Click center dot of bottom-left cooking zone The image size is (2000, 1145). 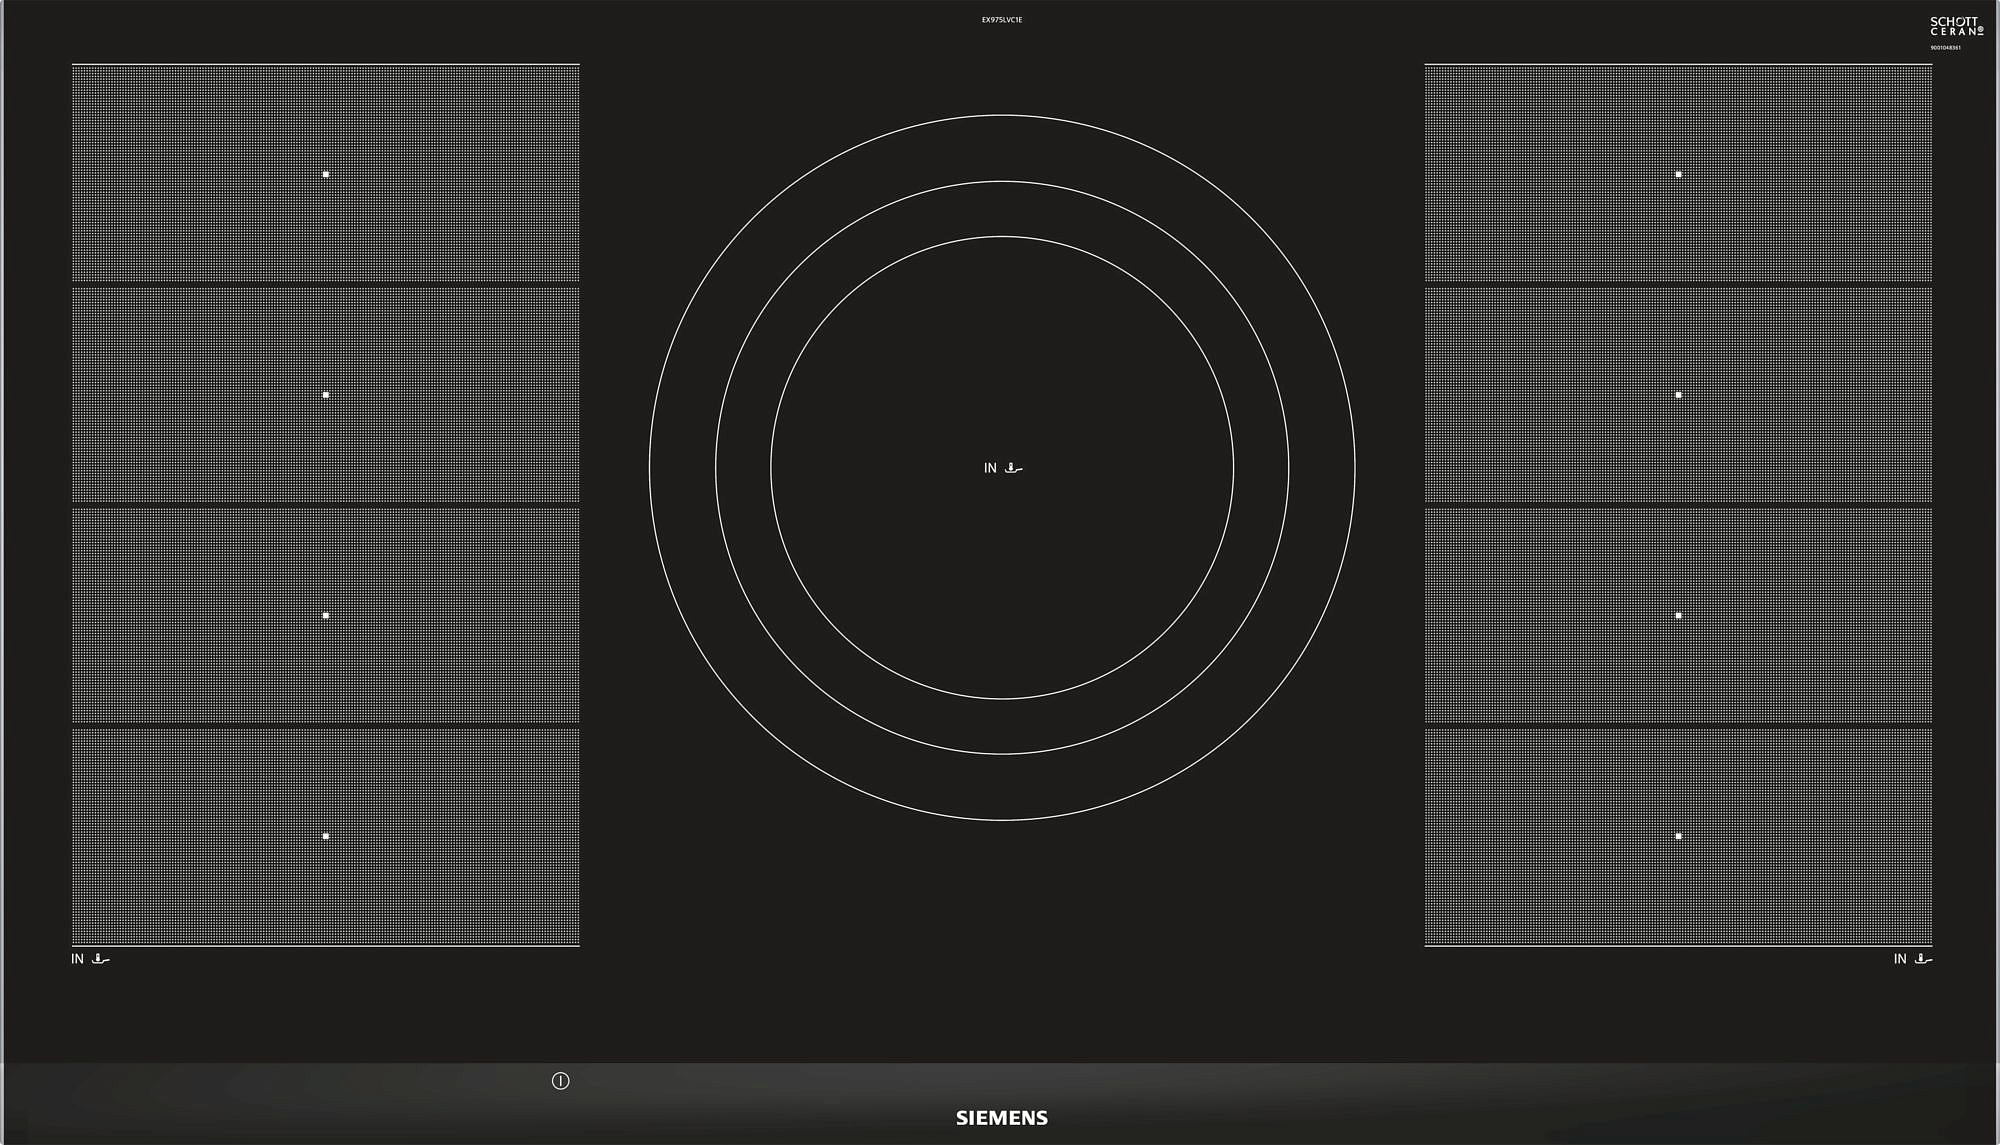326,836
